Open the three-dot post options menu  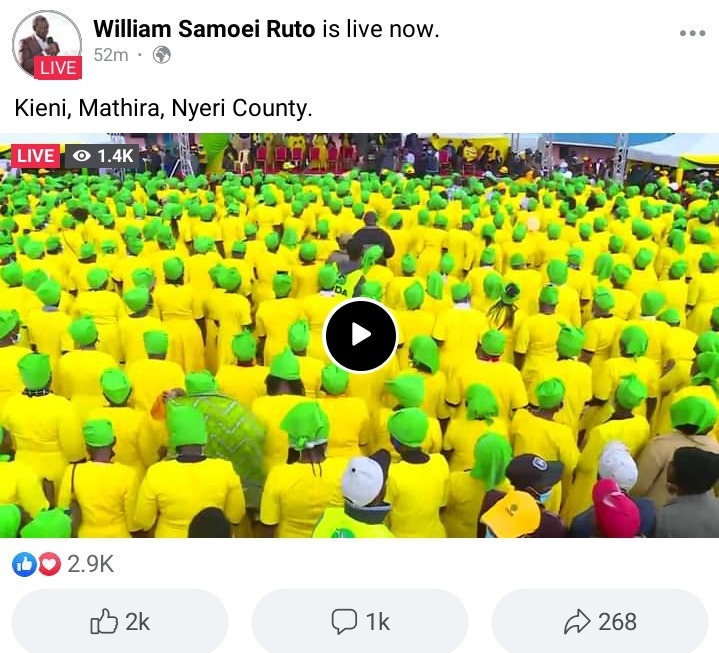point(692,33)
